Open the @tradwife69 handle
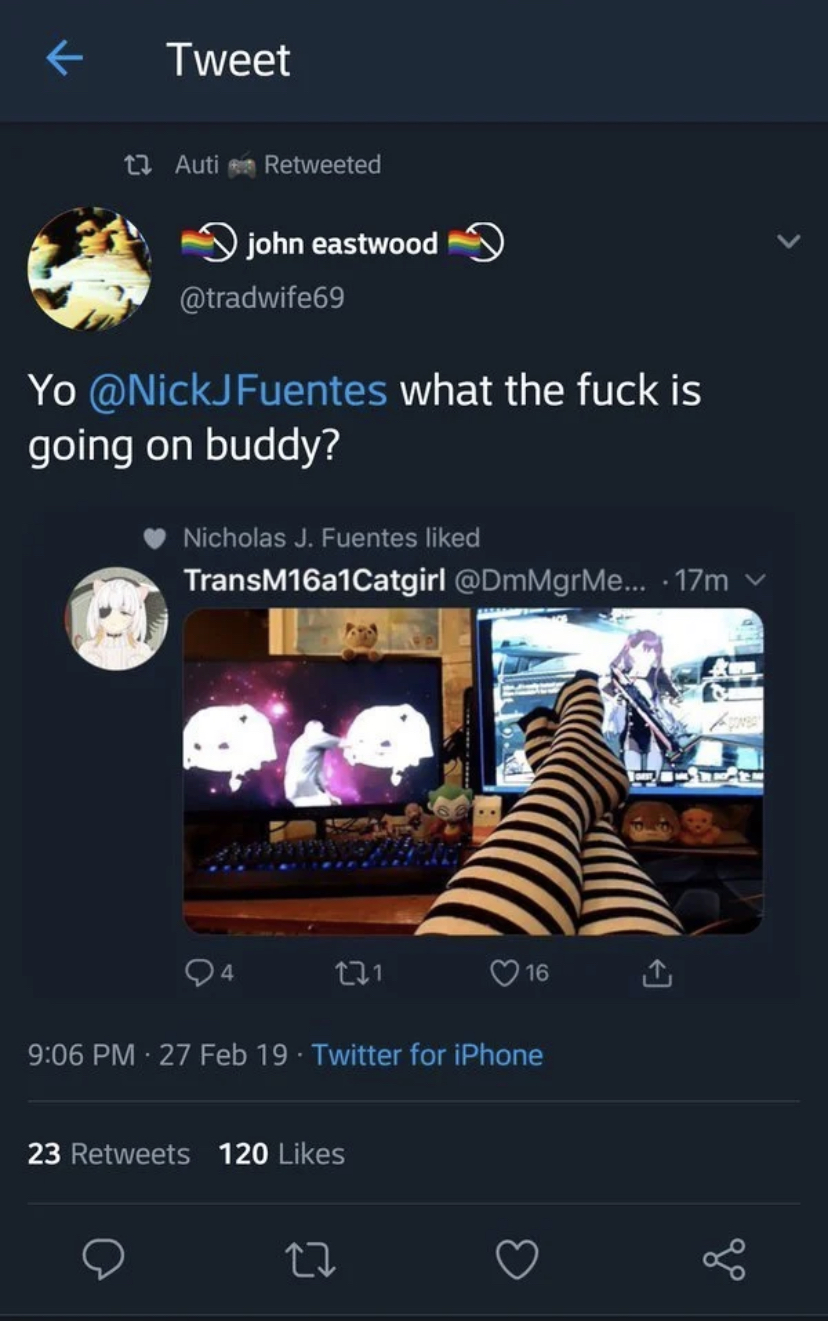Screen dimensions: 828x1321 click(x=262, y=298)
